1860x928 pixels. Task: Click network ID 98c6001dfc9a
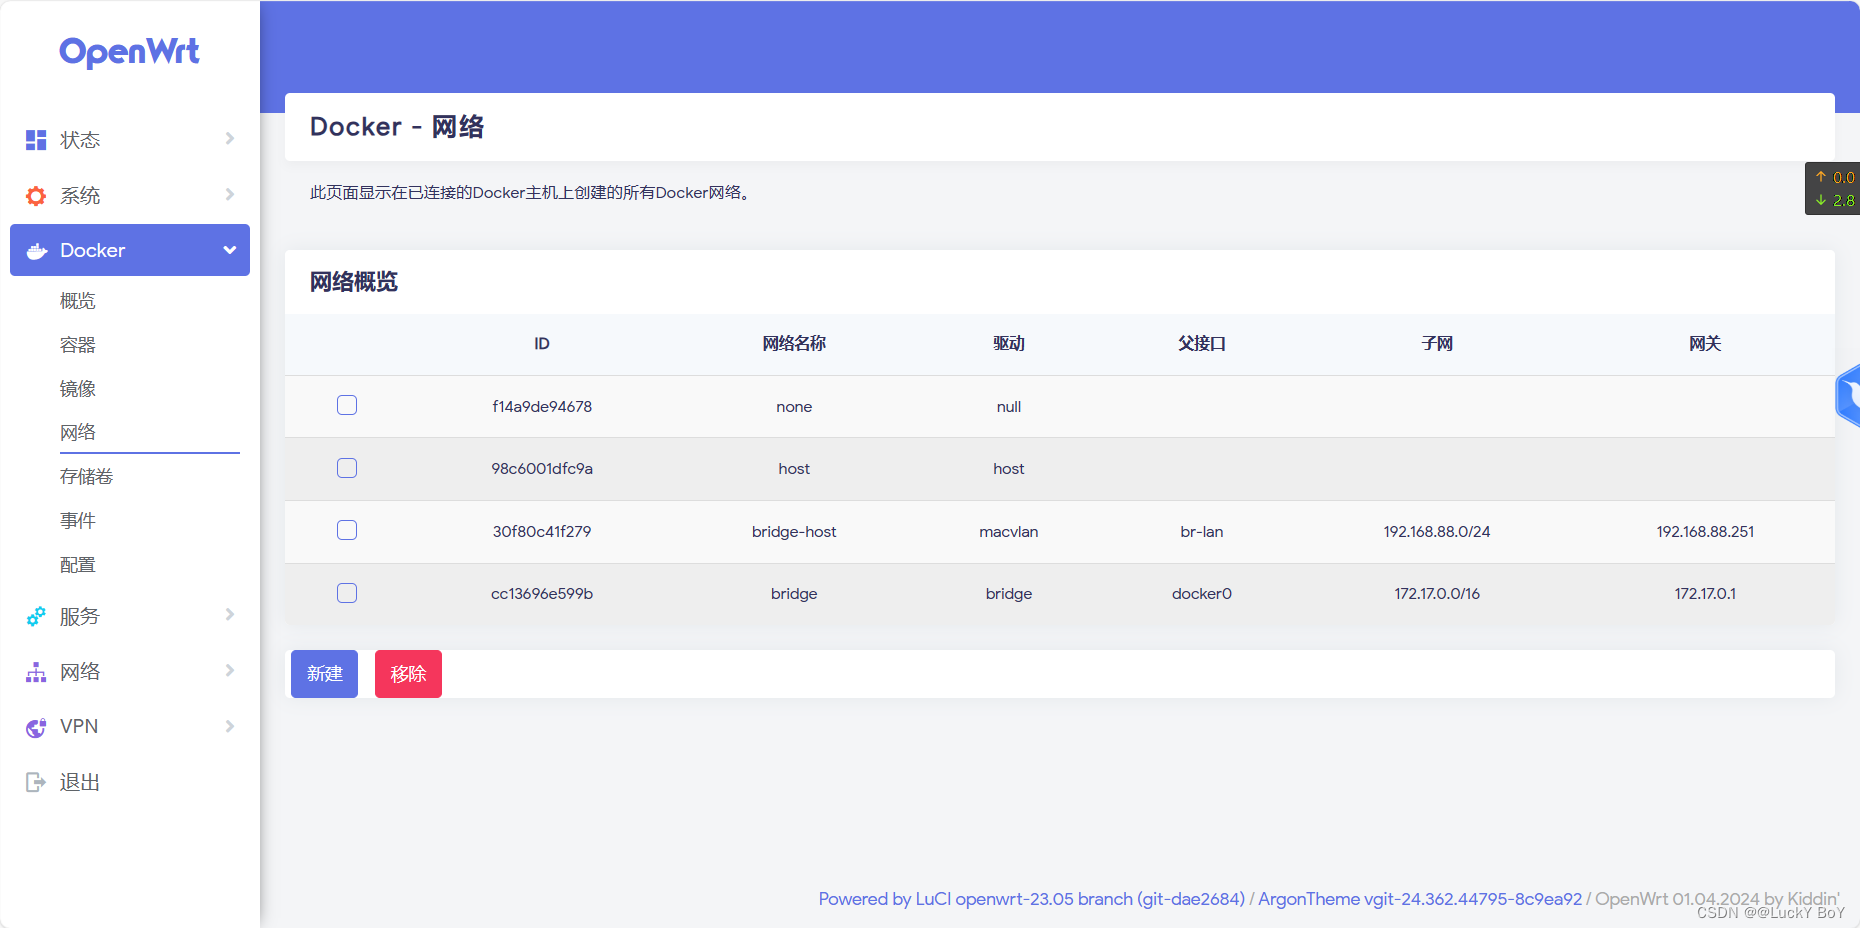point(542,469)
